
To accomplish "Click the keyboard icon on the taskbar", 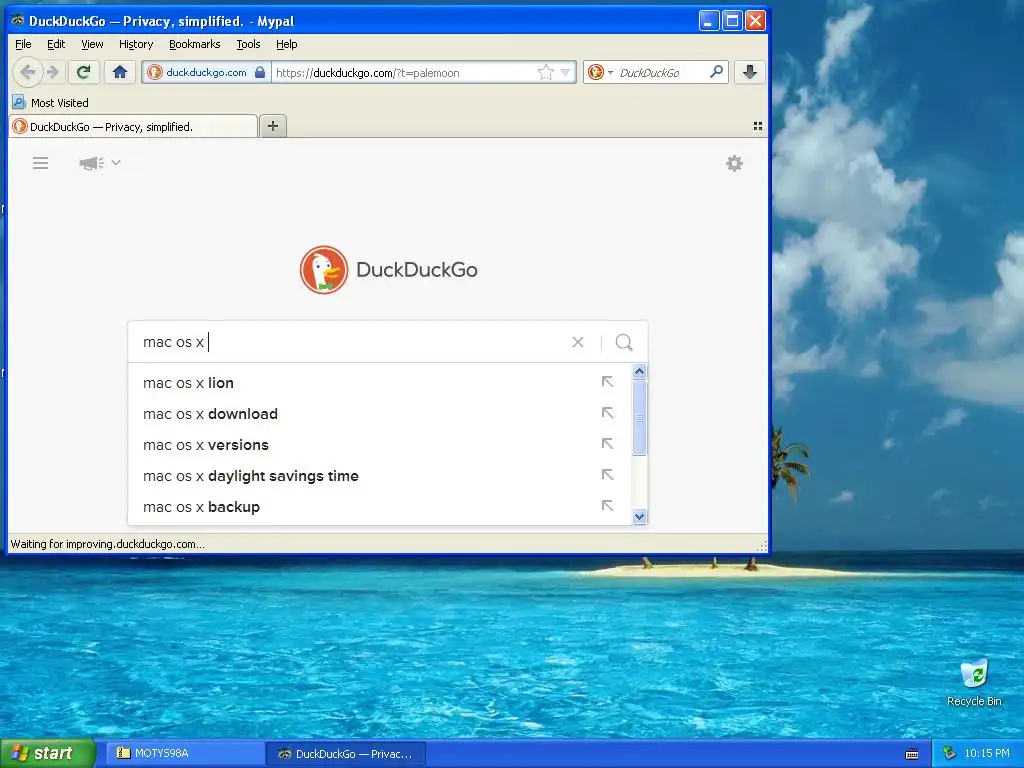I will [x=912, y=754].
